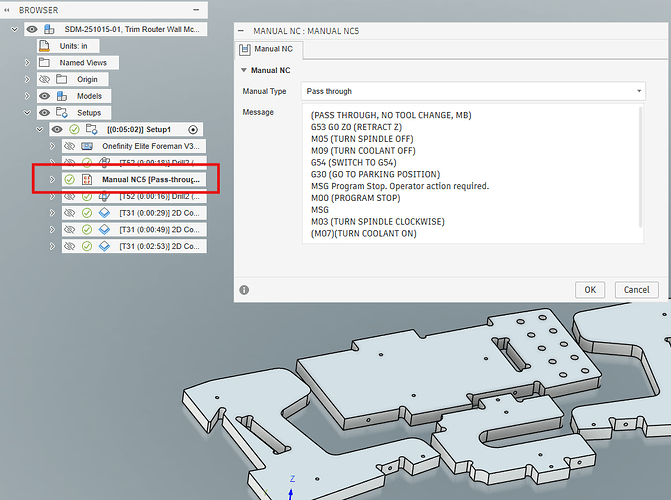Collapse the Manual NC section triangle
The image size is (671, 500).
[x=245, y=71]
